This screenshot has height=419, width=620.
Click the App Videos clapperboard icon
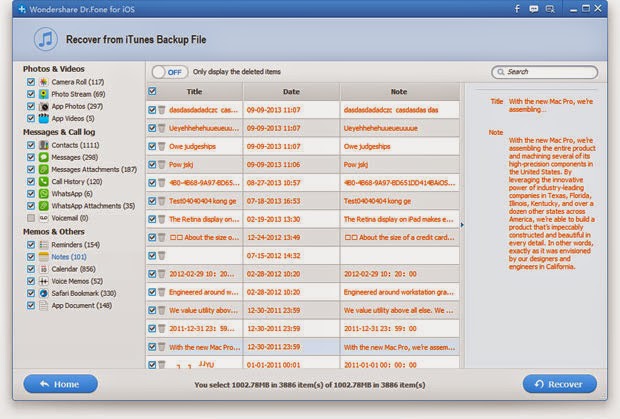43,118
